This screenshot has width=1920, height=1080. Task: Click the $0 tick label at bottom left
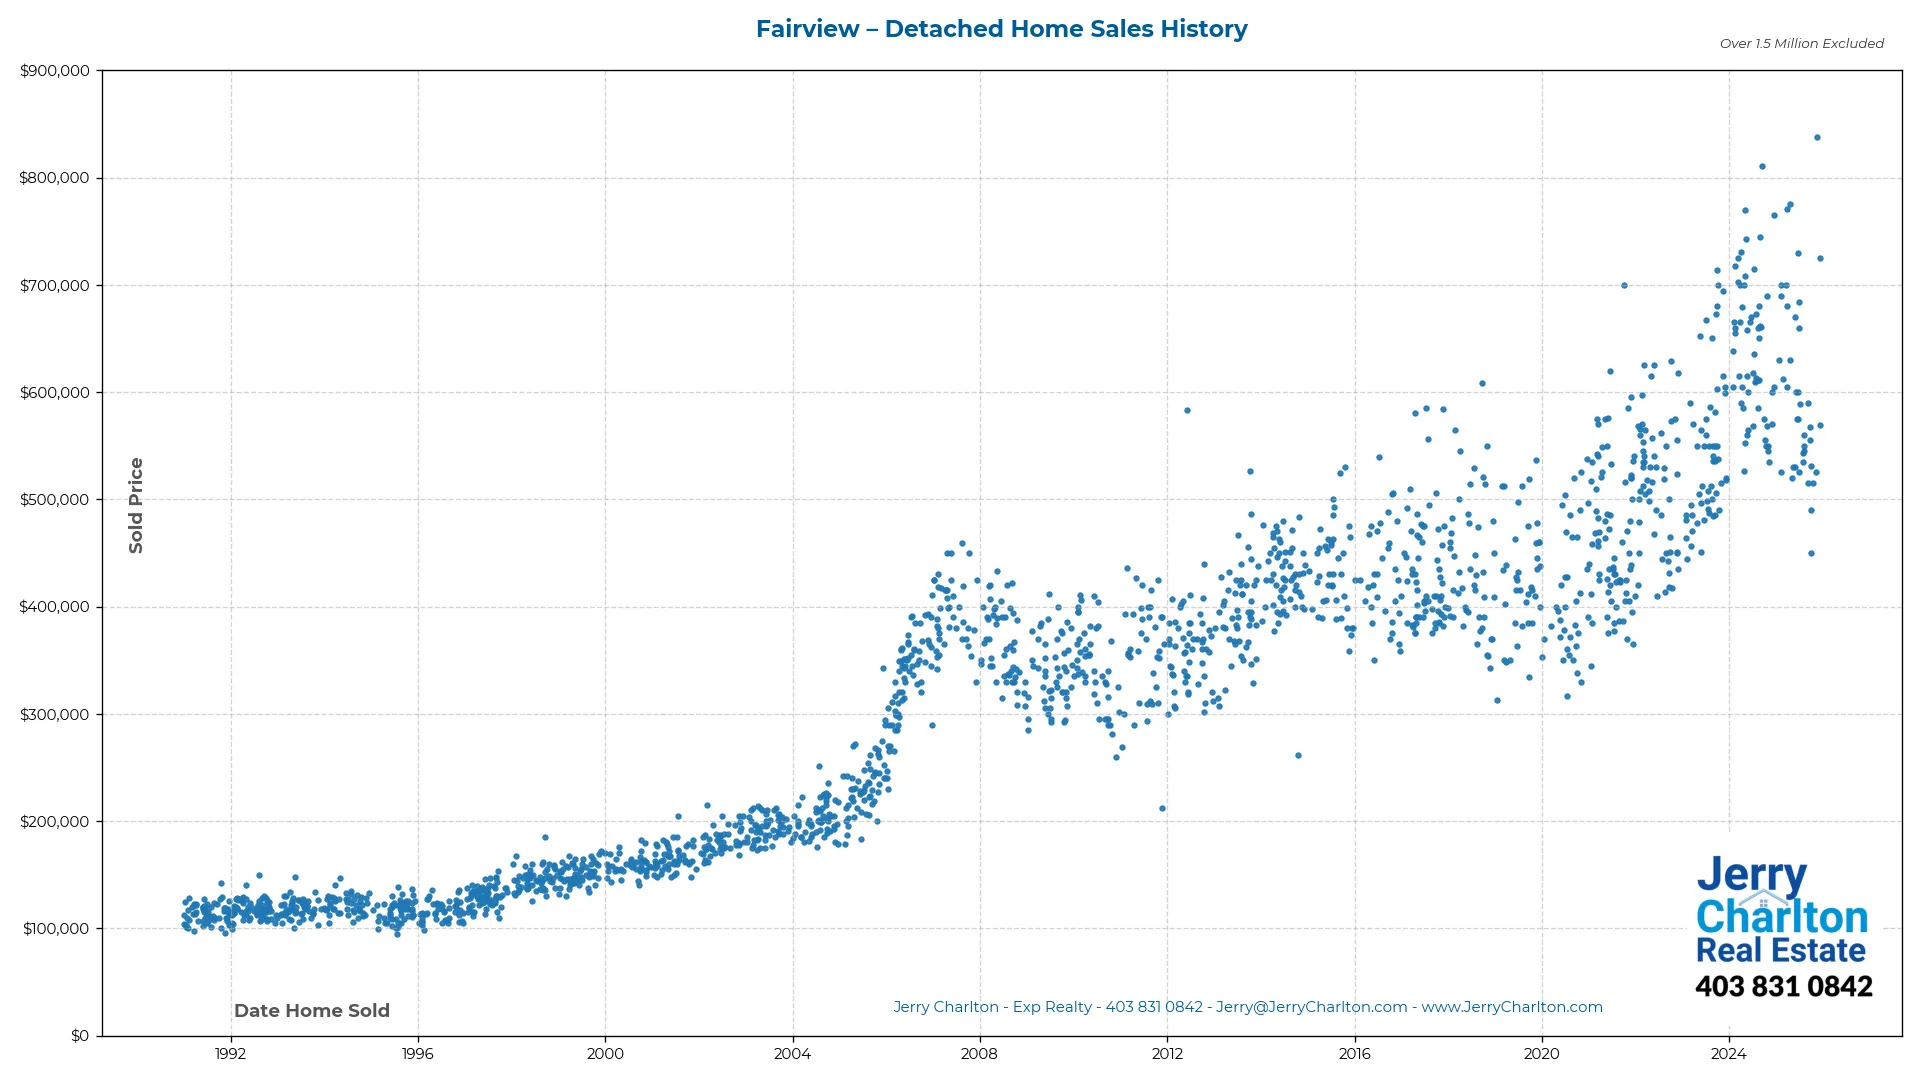(x=79, y=1036)
